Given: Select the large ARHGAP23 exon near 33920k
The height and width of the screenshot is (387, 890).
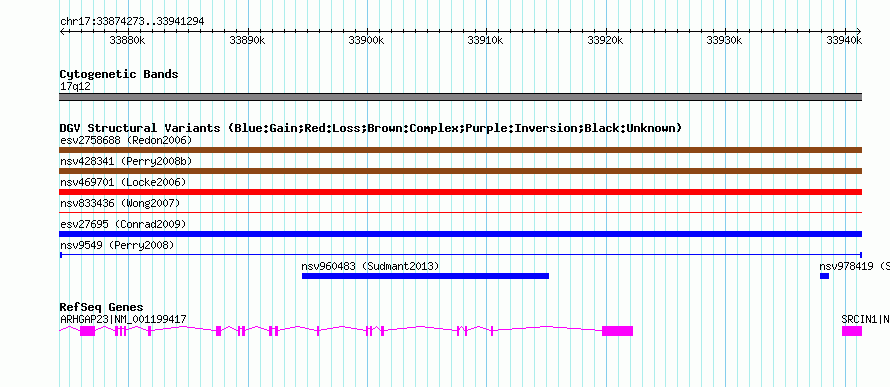Looking at the screenshot, I should (x=618, y=331).
